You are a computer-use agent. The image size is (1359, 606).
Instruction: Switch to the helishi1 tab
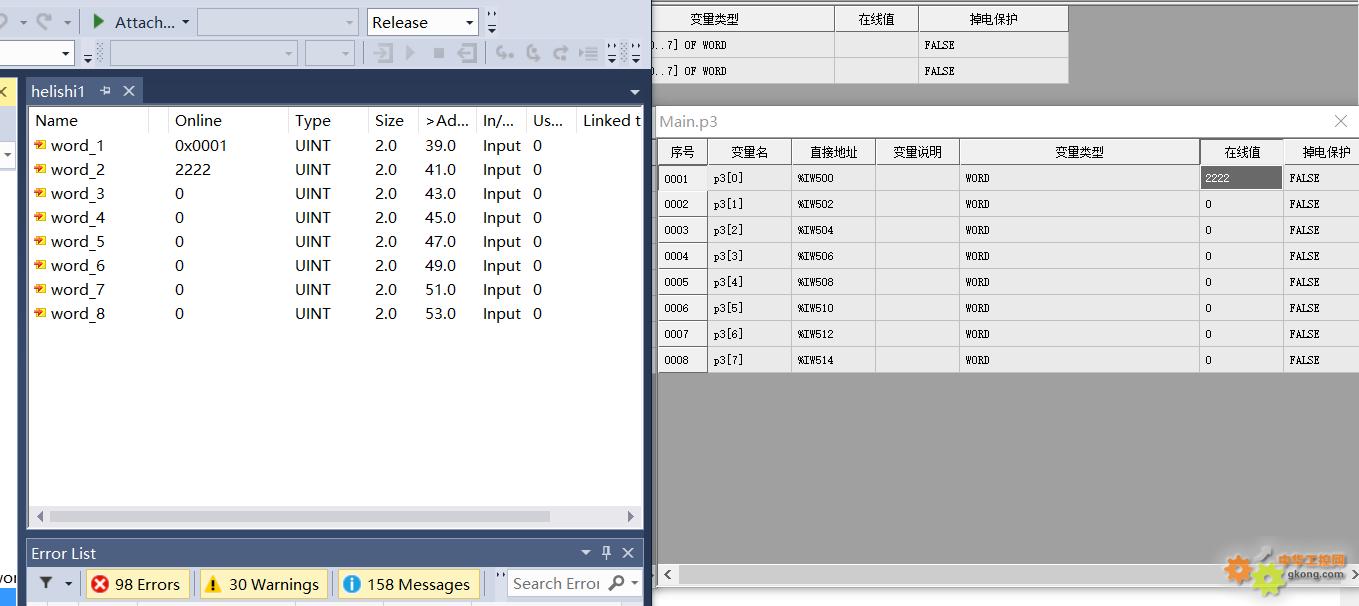[58, 91]
